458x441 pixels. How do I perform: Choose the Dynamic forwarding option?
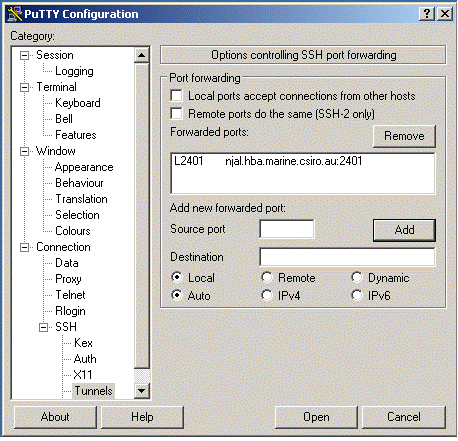point(357,277)
